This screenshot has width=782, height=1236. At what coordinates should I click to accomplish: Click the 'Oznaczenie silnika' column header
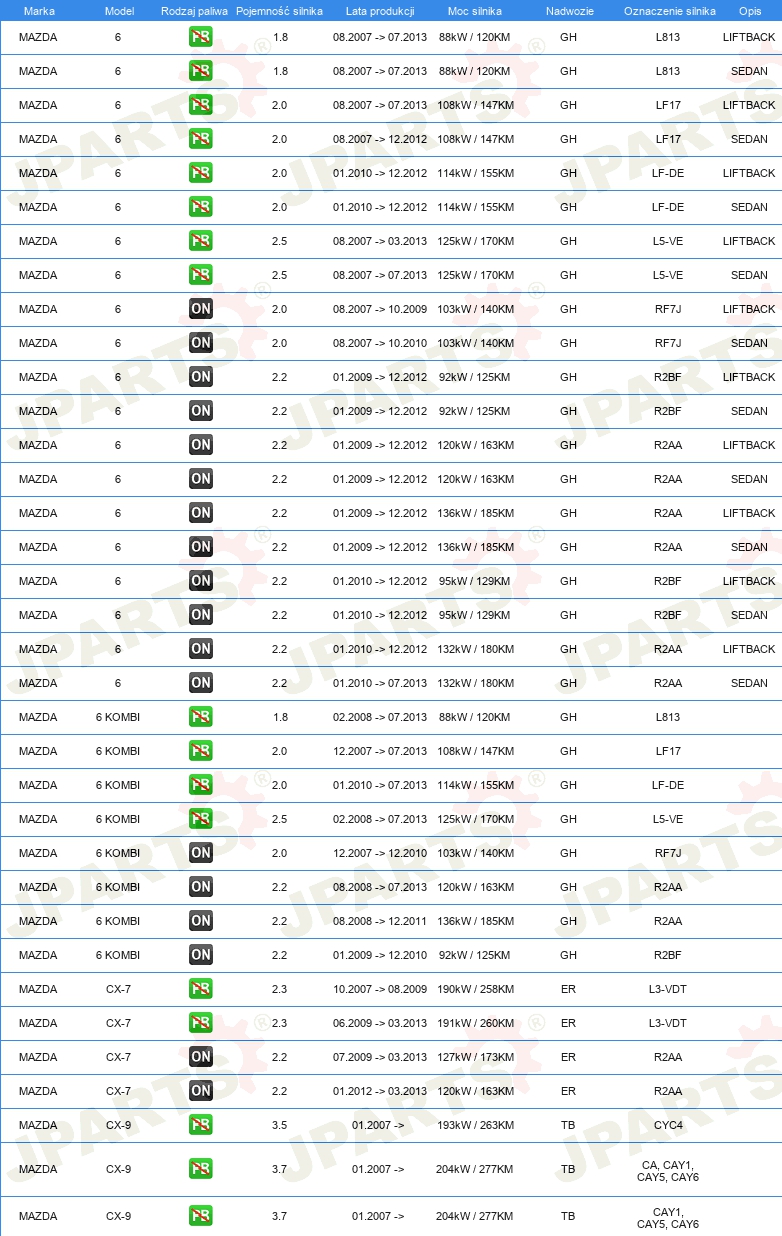tap(669, 11)
